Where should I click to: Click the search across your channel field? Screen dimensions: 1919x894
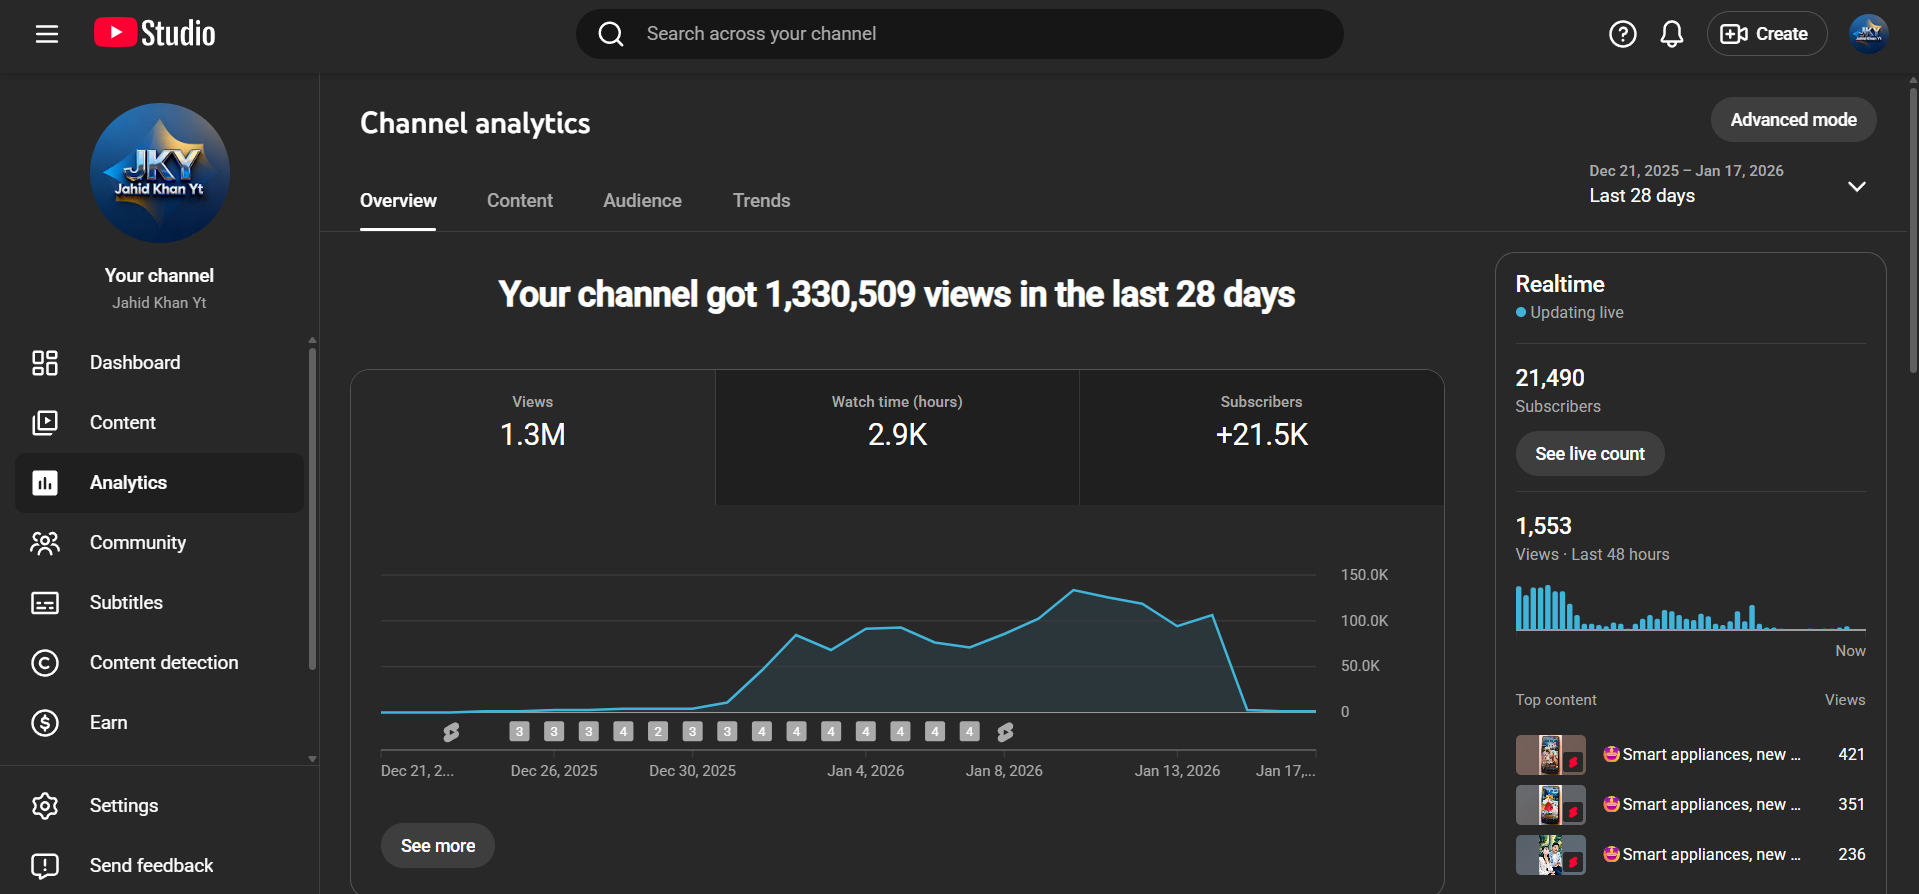(960, 34)
